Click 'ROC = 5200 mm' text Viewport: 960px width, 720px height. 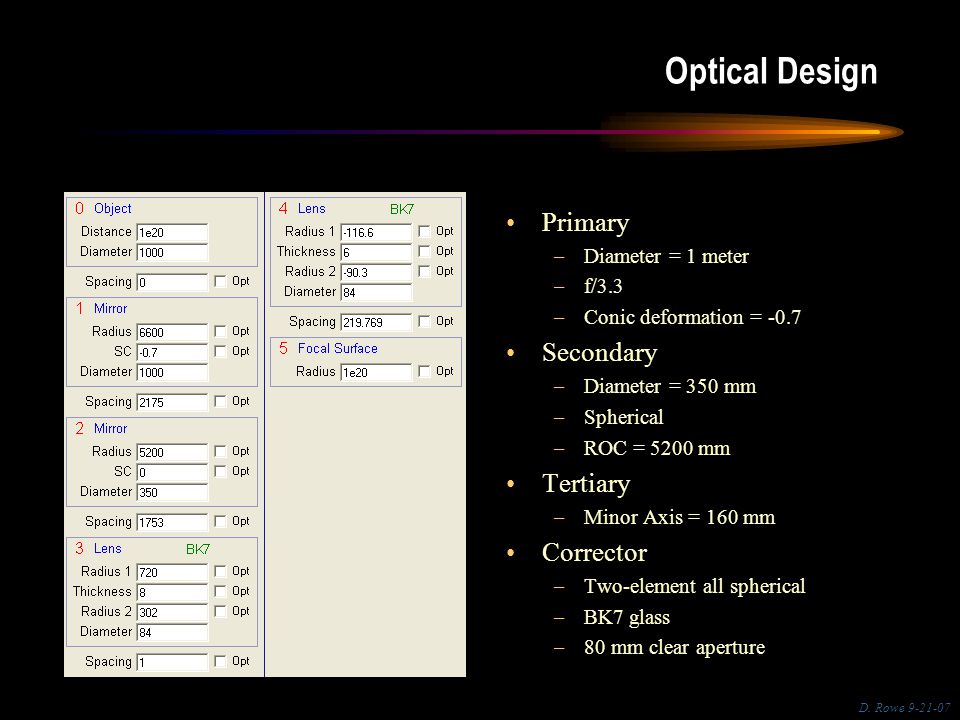click(657, 448)
